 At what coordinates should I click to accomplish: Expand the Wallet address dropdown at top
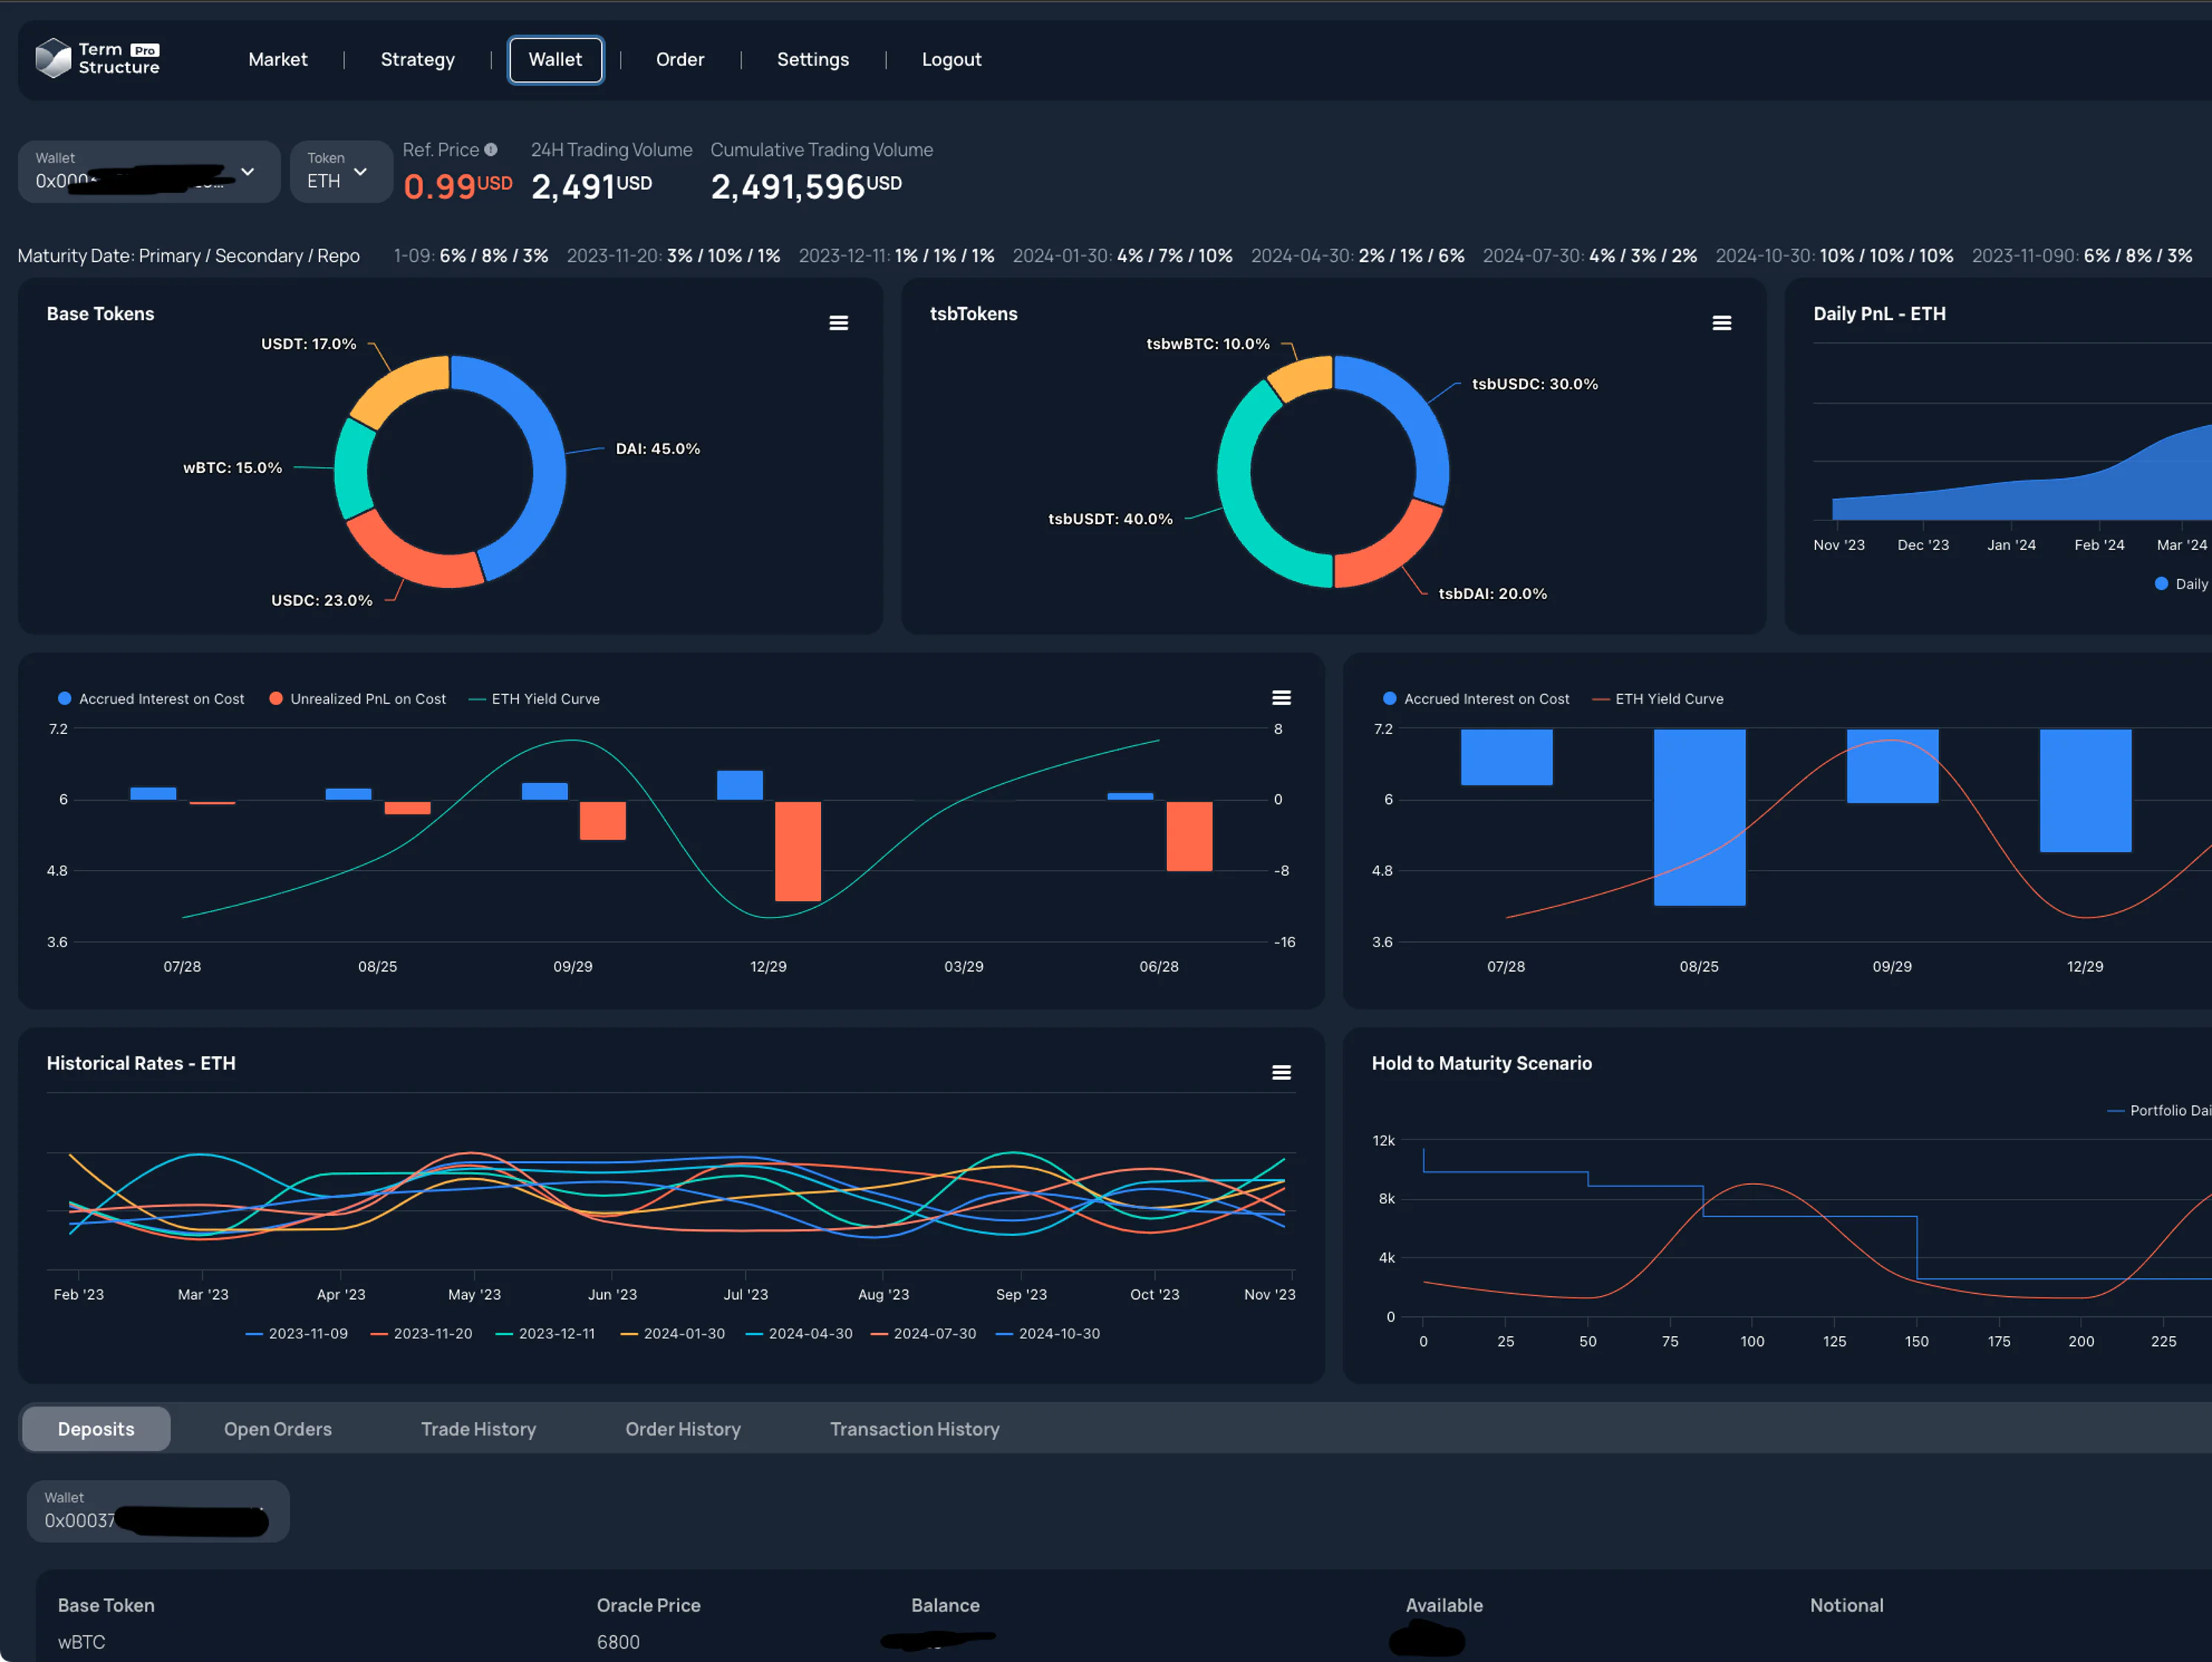[x=149, y=172]
